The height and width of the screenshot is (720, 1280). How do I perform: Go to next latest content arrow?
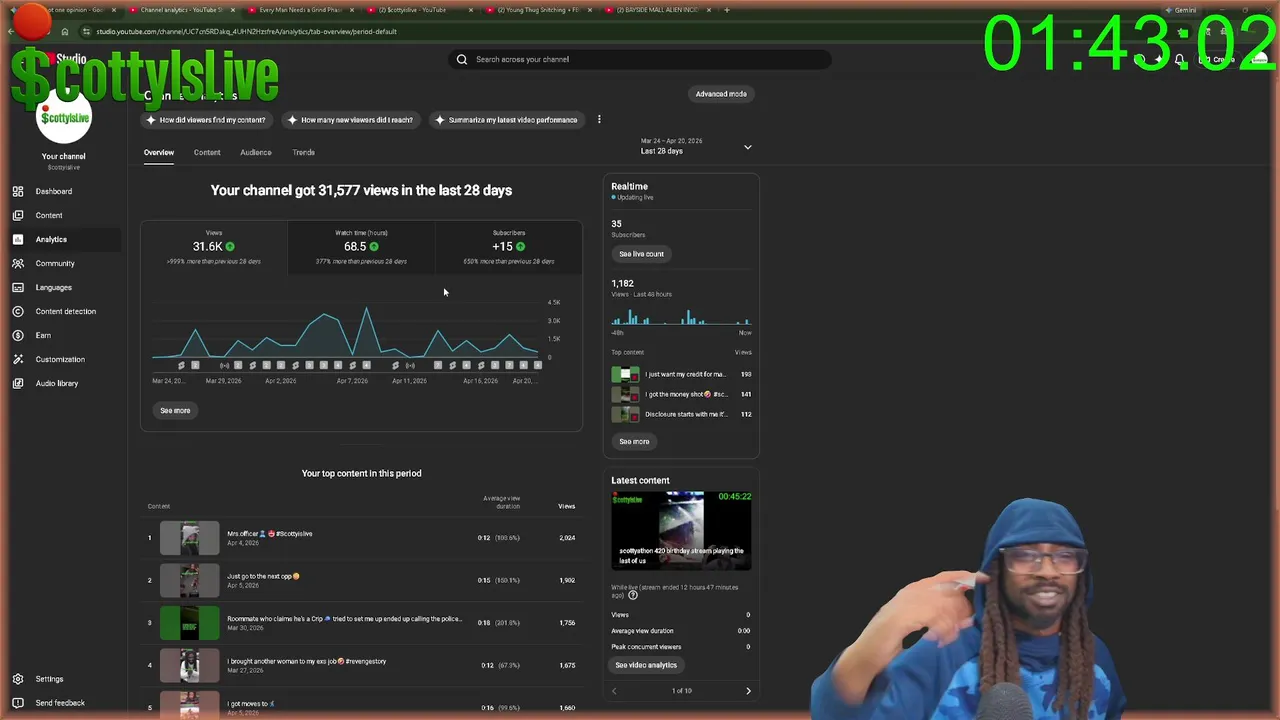point(748,691)
